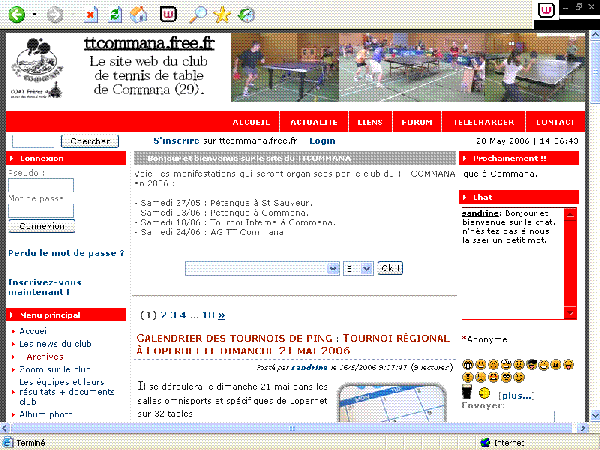This screenshot has height=450, width=600.
Task: Click the ttcommana.free.fr site title
Action: pos(149,43)
